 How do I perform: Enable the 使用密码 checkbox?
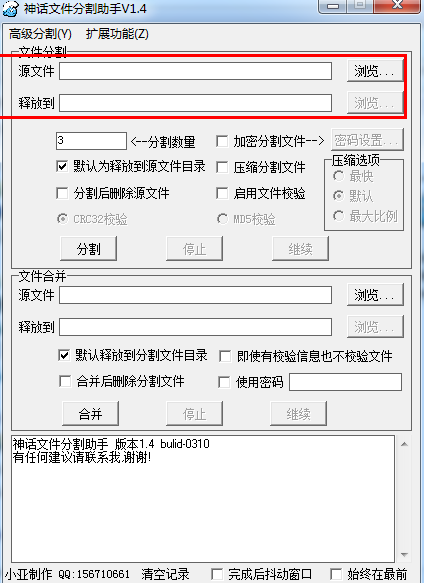[224, 382]
